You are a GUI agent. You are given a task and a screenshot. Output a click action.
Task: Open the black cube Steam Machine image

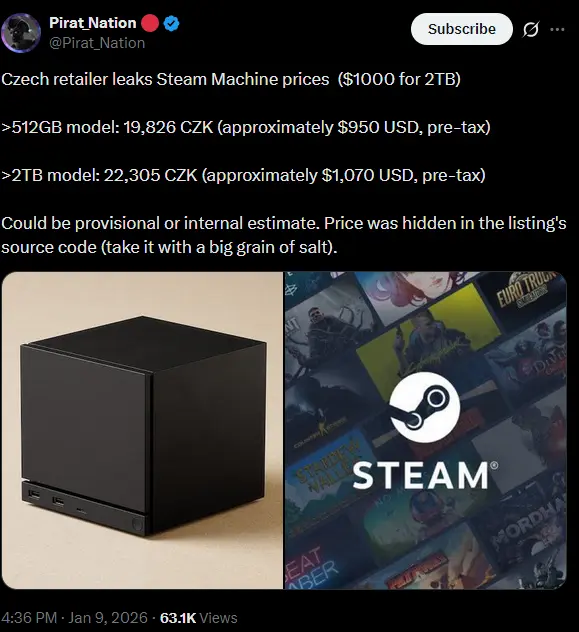click(x=142, y=430)
